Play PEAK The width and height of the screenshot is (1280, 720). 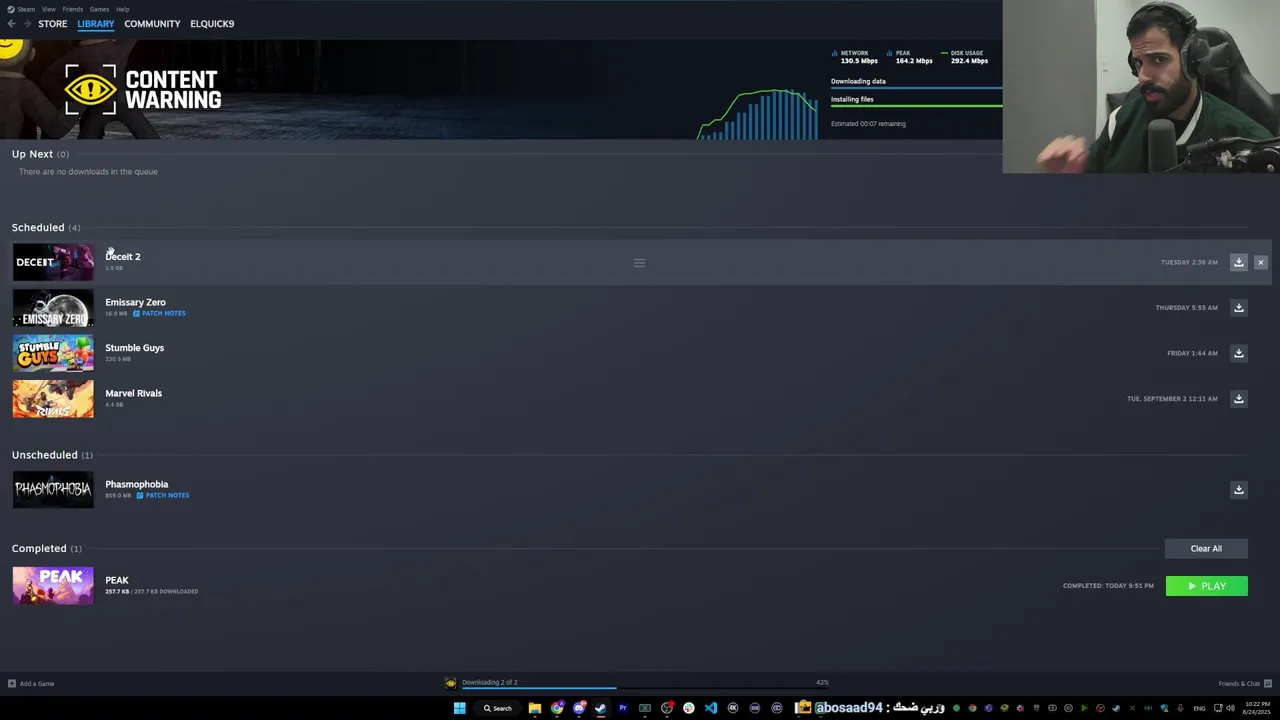[1206, 586]
